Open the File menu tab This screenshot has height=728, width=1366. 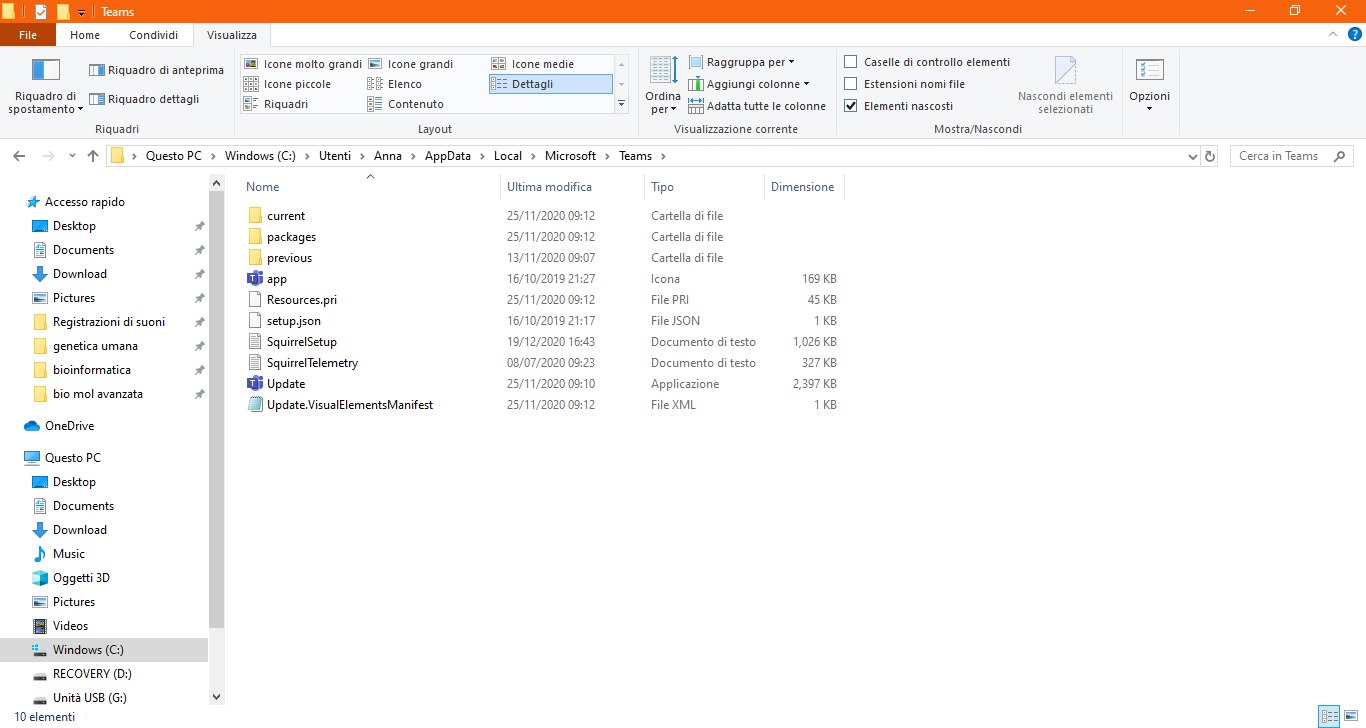tap(28, 35)
